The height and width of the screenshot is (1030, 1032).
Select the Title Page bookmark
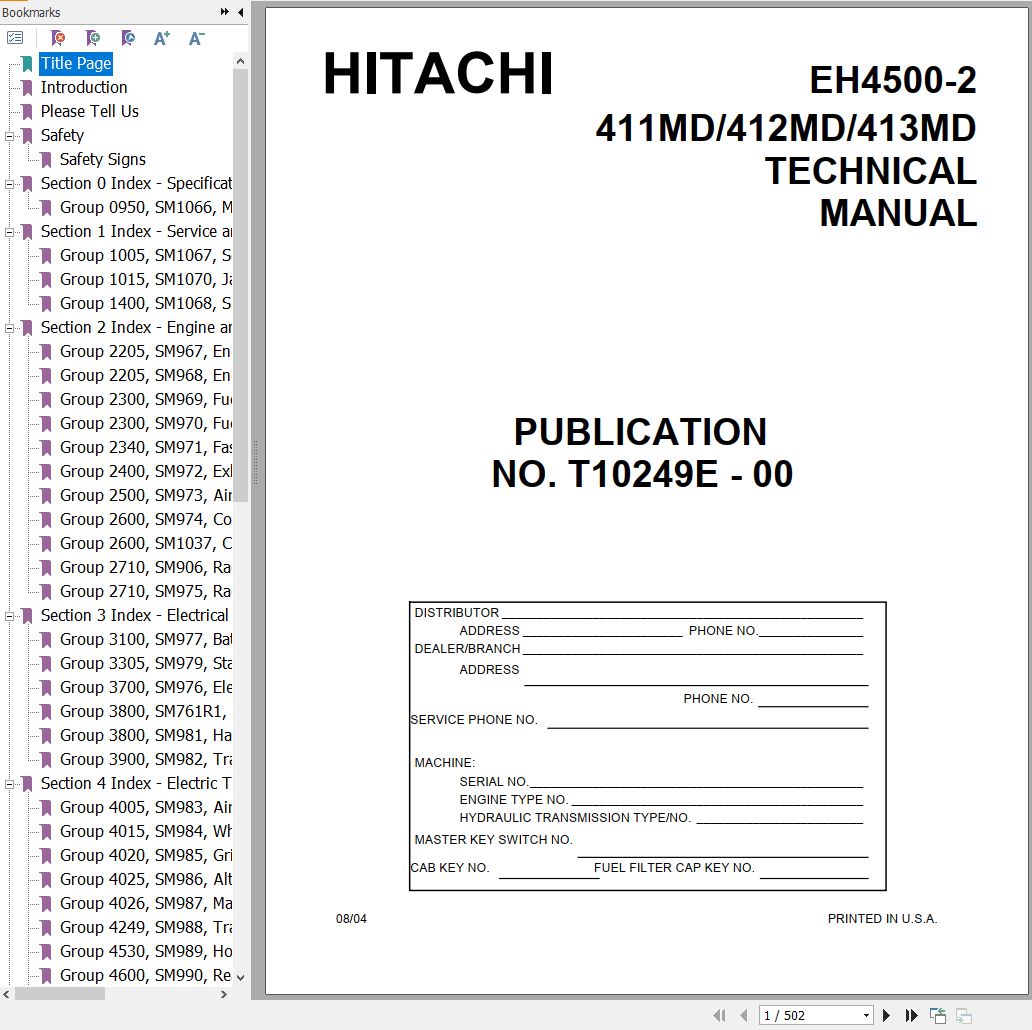pyautogui.click(x=76, y=63)
